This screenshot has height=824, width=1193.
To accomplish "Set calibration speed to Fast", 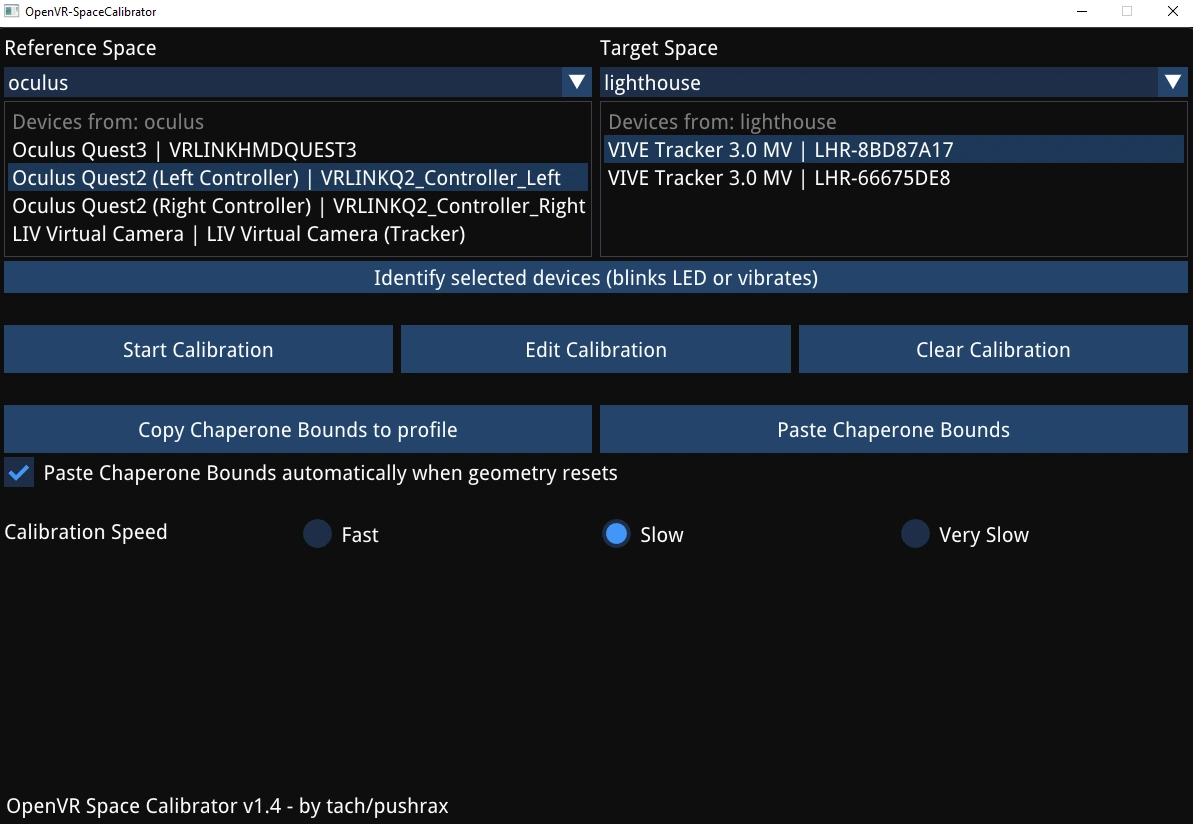I will (x=317, y=534).
